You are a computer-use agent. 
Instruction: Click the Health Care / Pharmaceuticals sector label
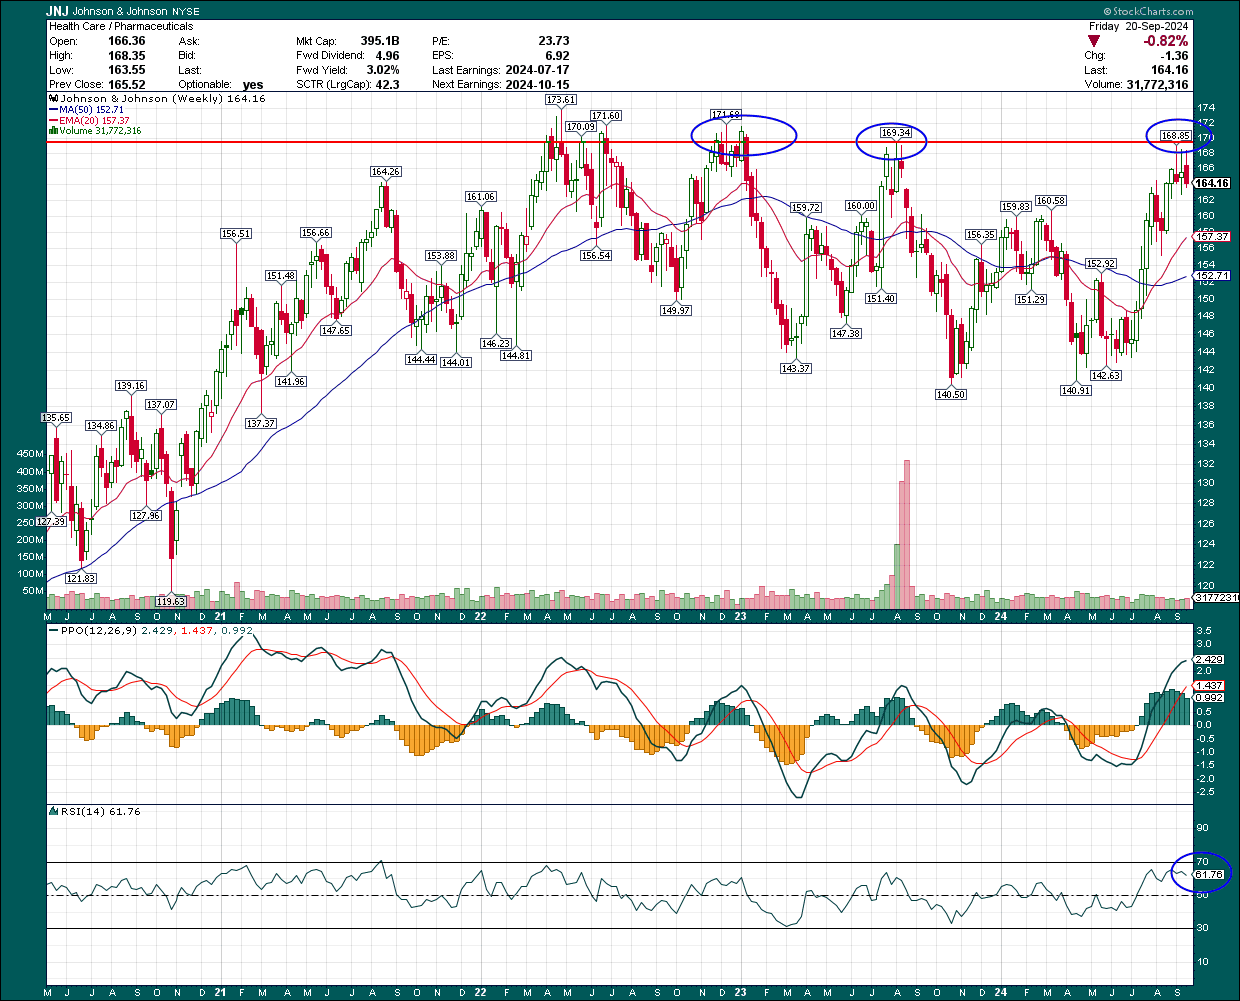(x=121, y=26)
